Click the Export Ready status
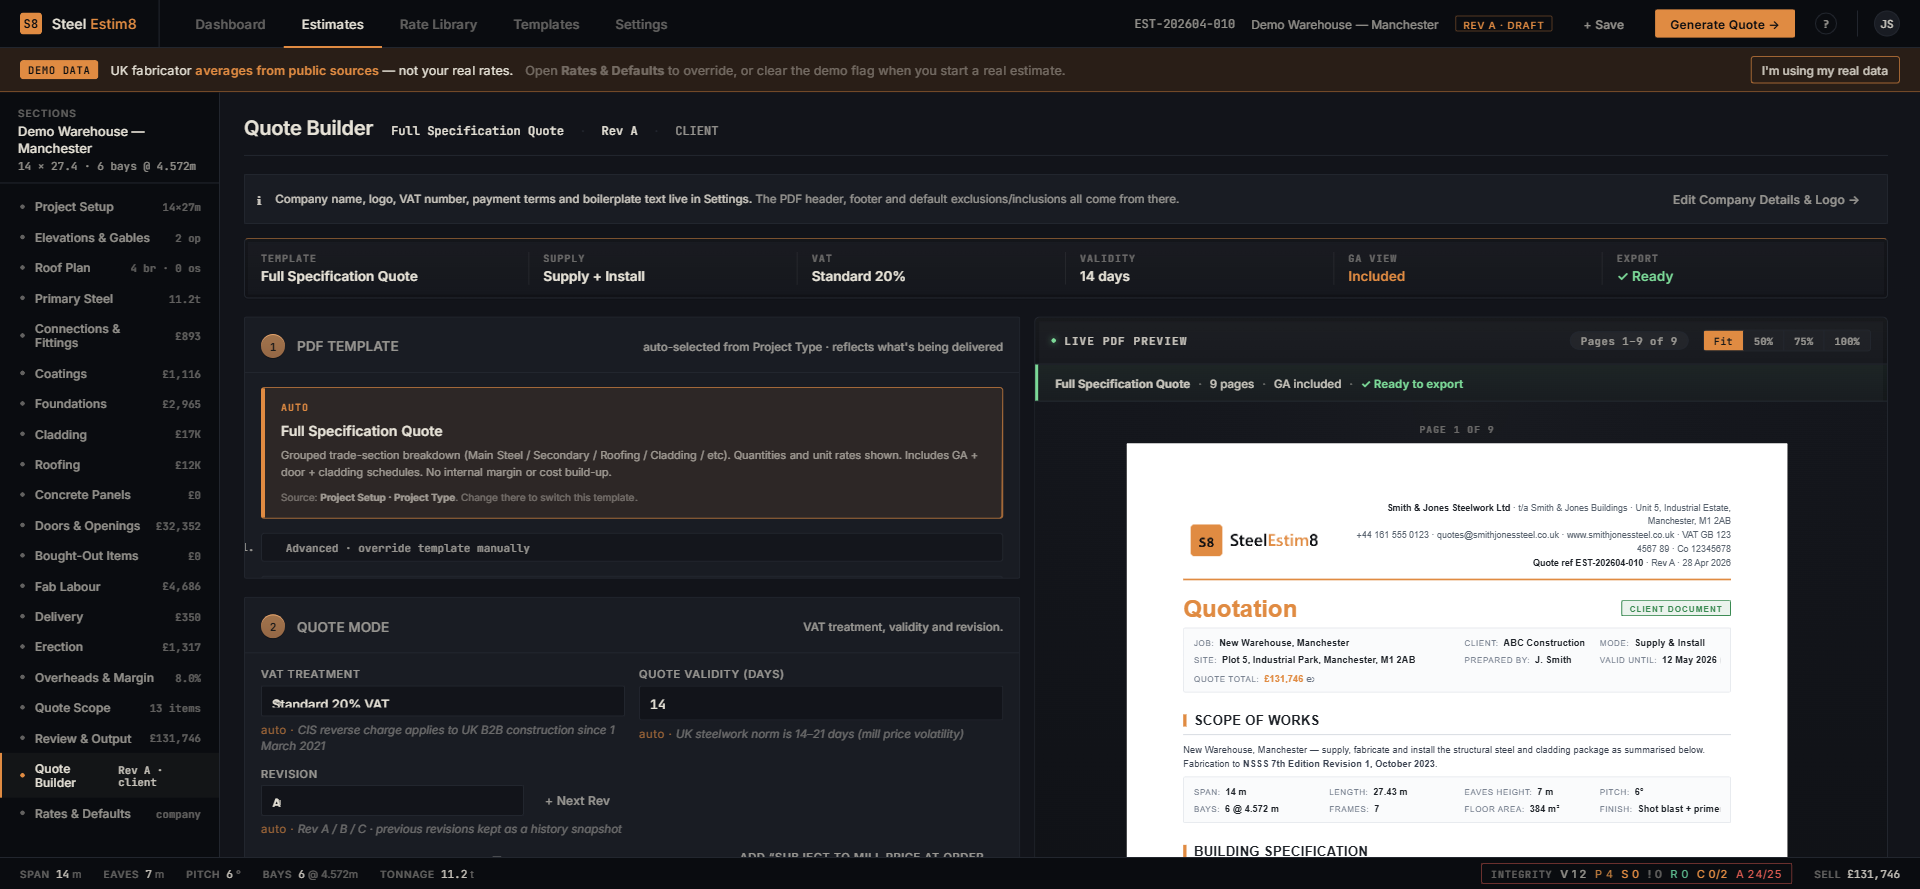Image resolution: width=1920 pixels, height=889 pixels. [1645, 277]
